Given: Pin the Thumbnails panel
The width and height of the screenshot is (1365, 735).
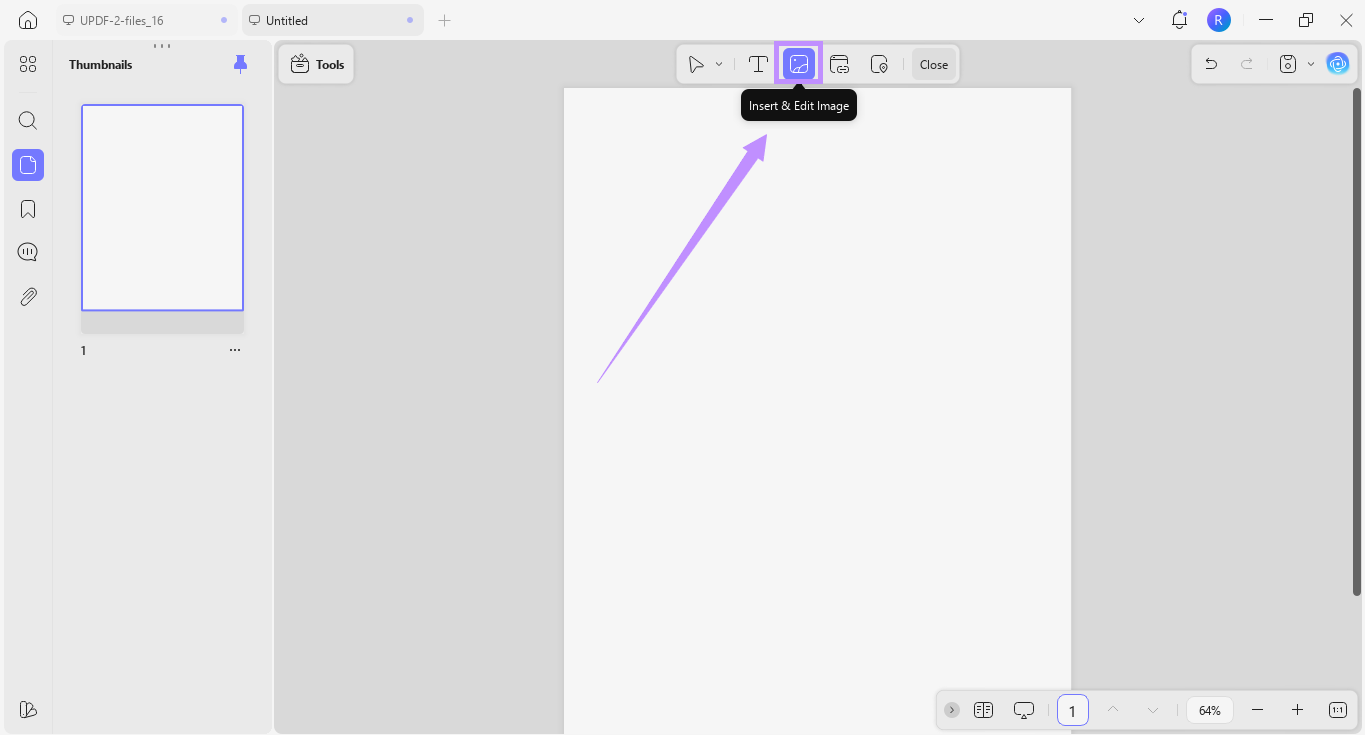Looking at the screenshot, I should click(x=240, y=63).
